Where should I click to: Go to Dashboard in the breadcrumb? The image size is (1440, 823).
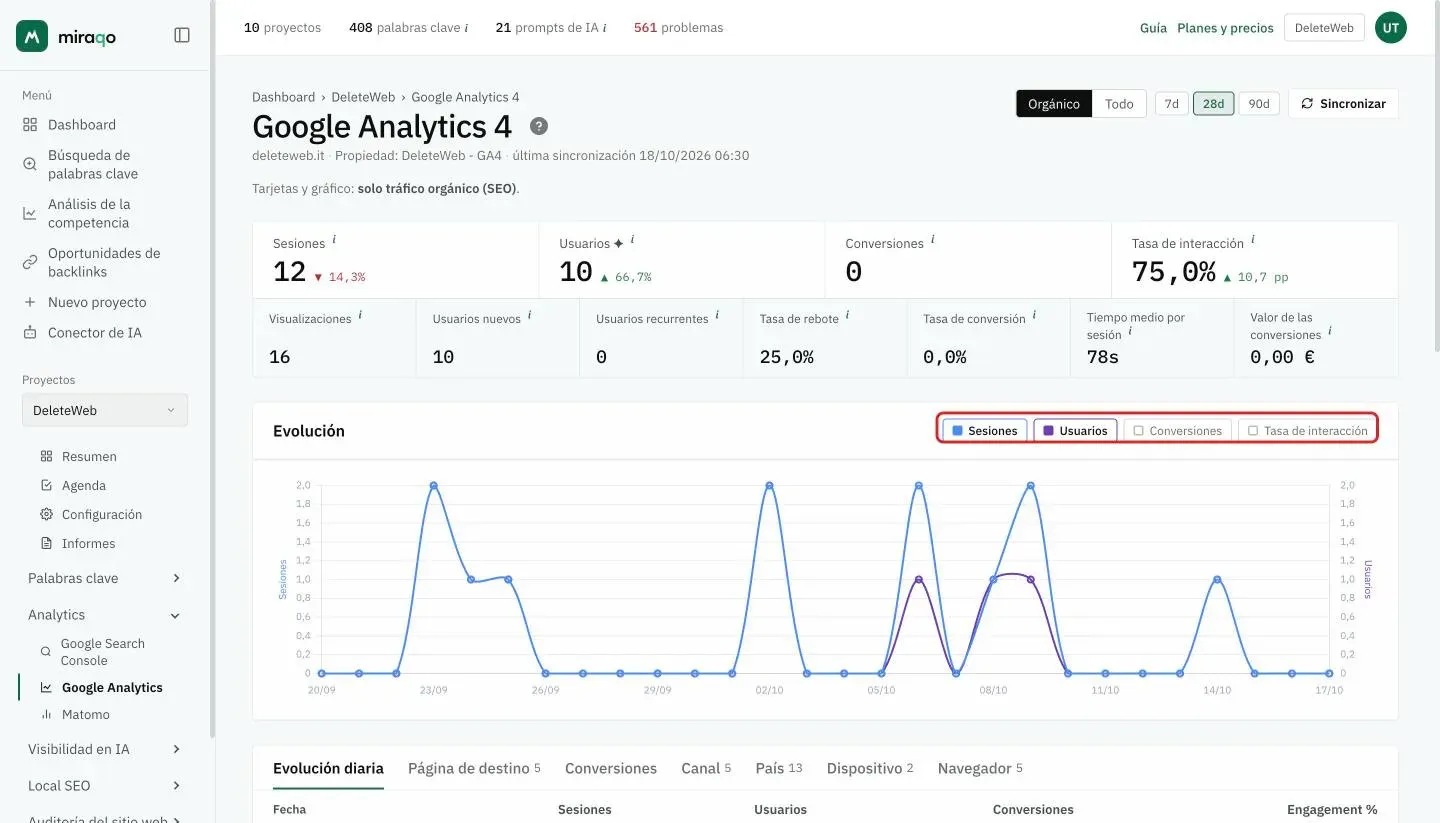click(283, 97)
